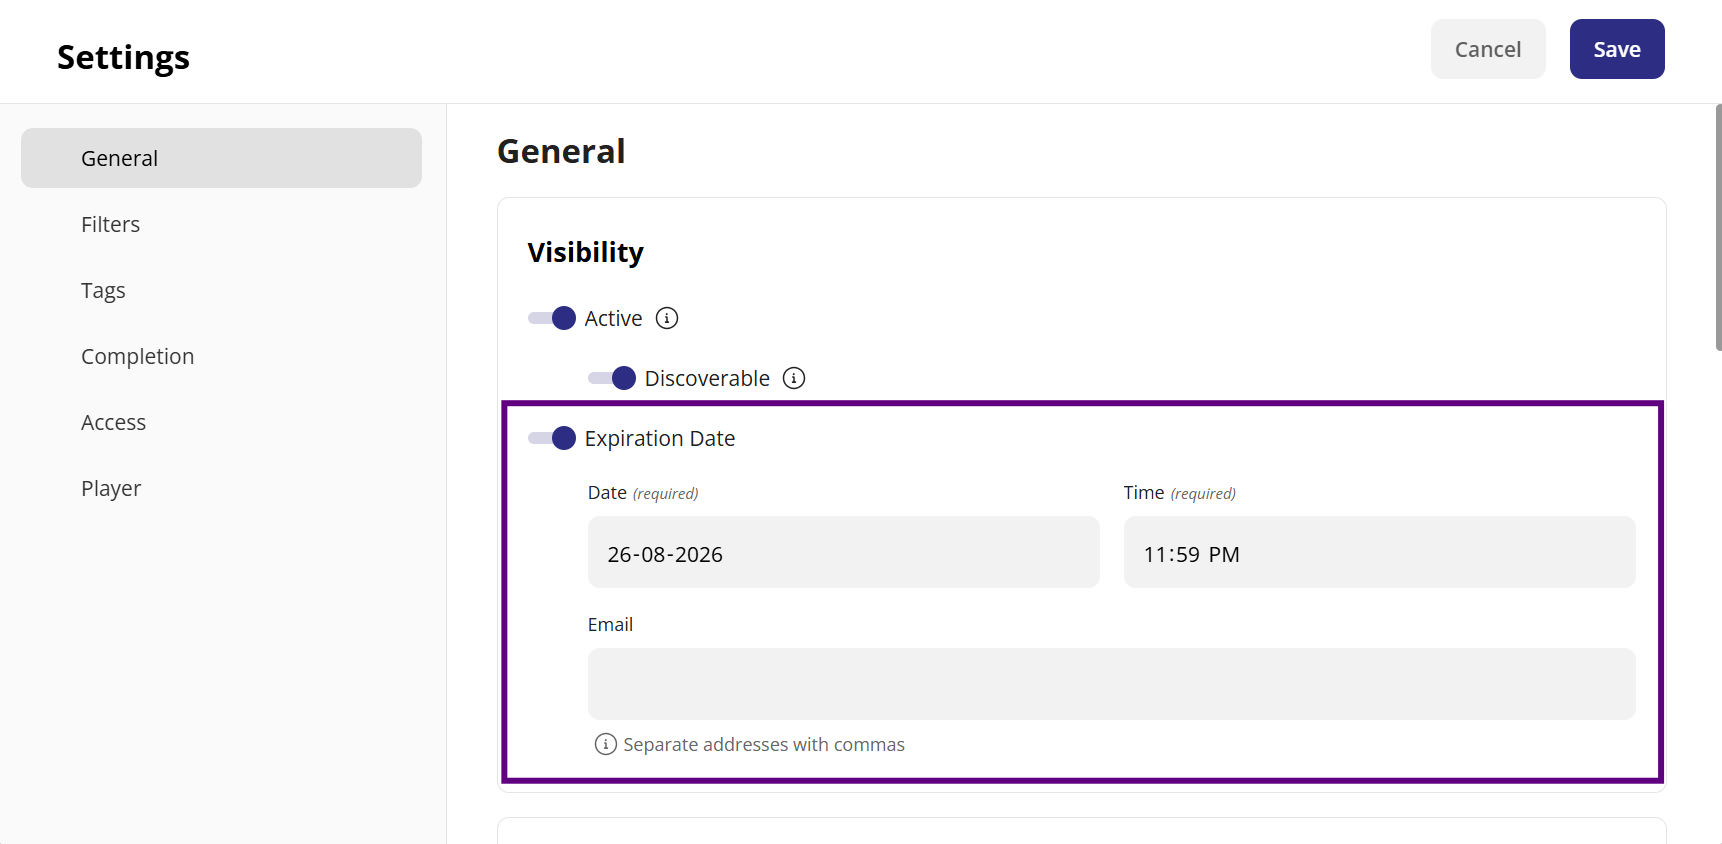Click the 'Visibility' section heading
The width and height of the screenshot is (1722, 844).
(x=586, y=252)
